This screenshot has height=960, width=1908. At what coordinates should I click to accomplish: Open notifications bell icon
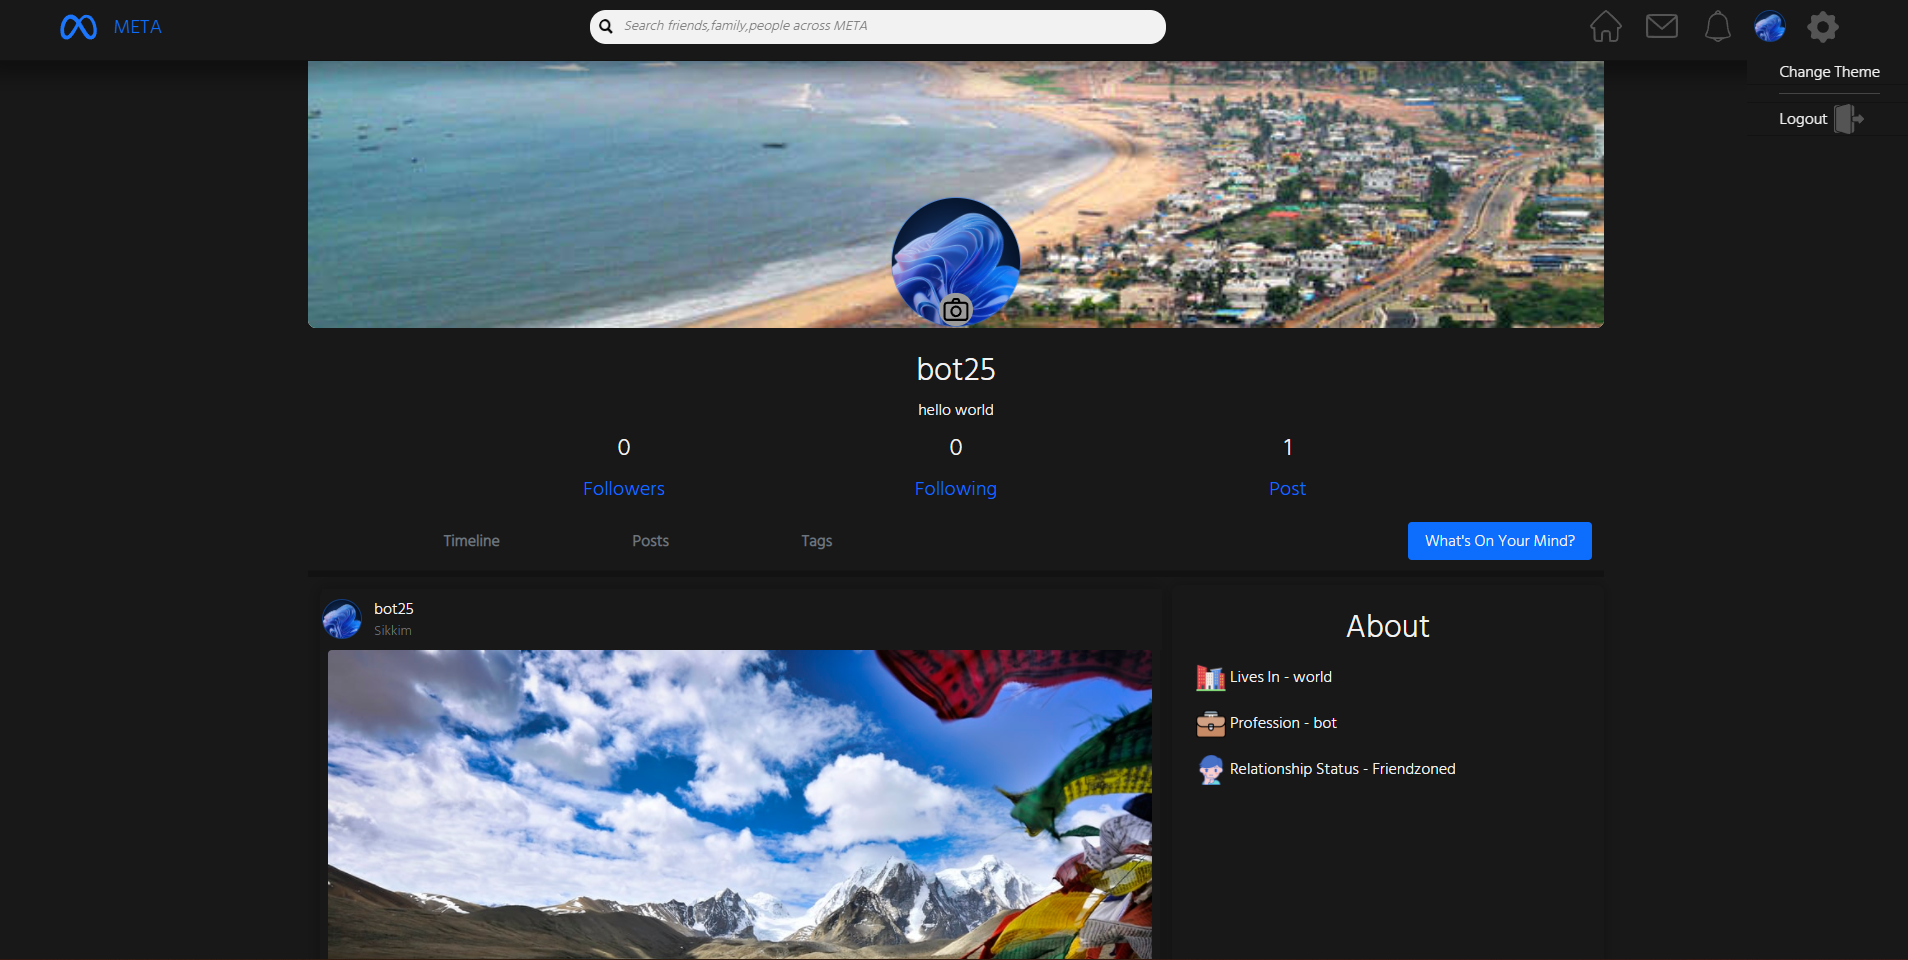tap(1718, 26)
